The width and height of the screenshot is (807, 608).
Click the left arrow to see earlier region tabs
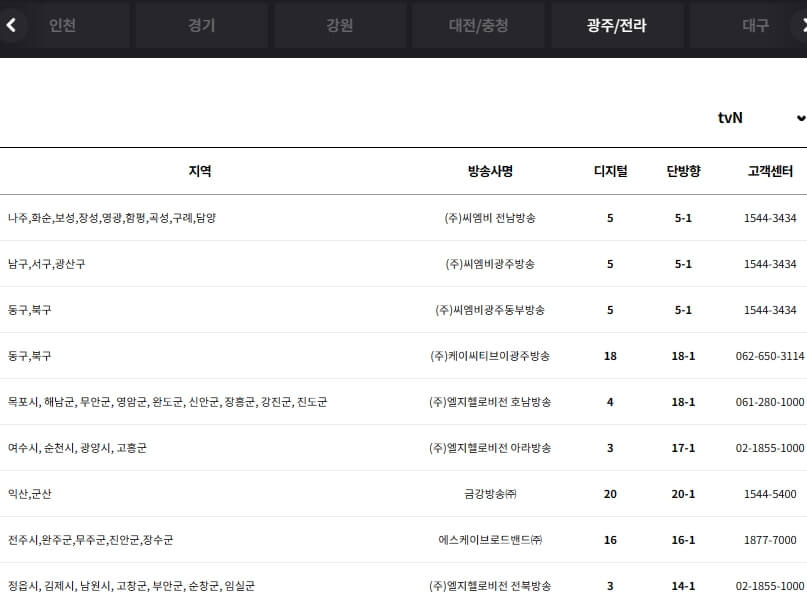coord(11,25)
